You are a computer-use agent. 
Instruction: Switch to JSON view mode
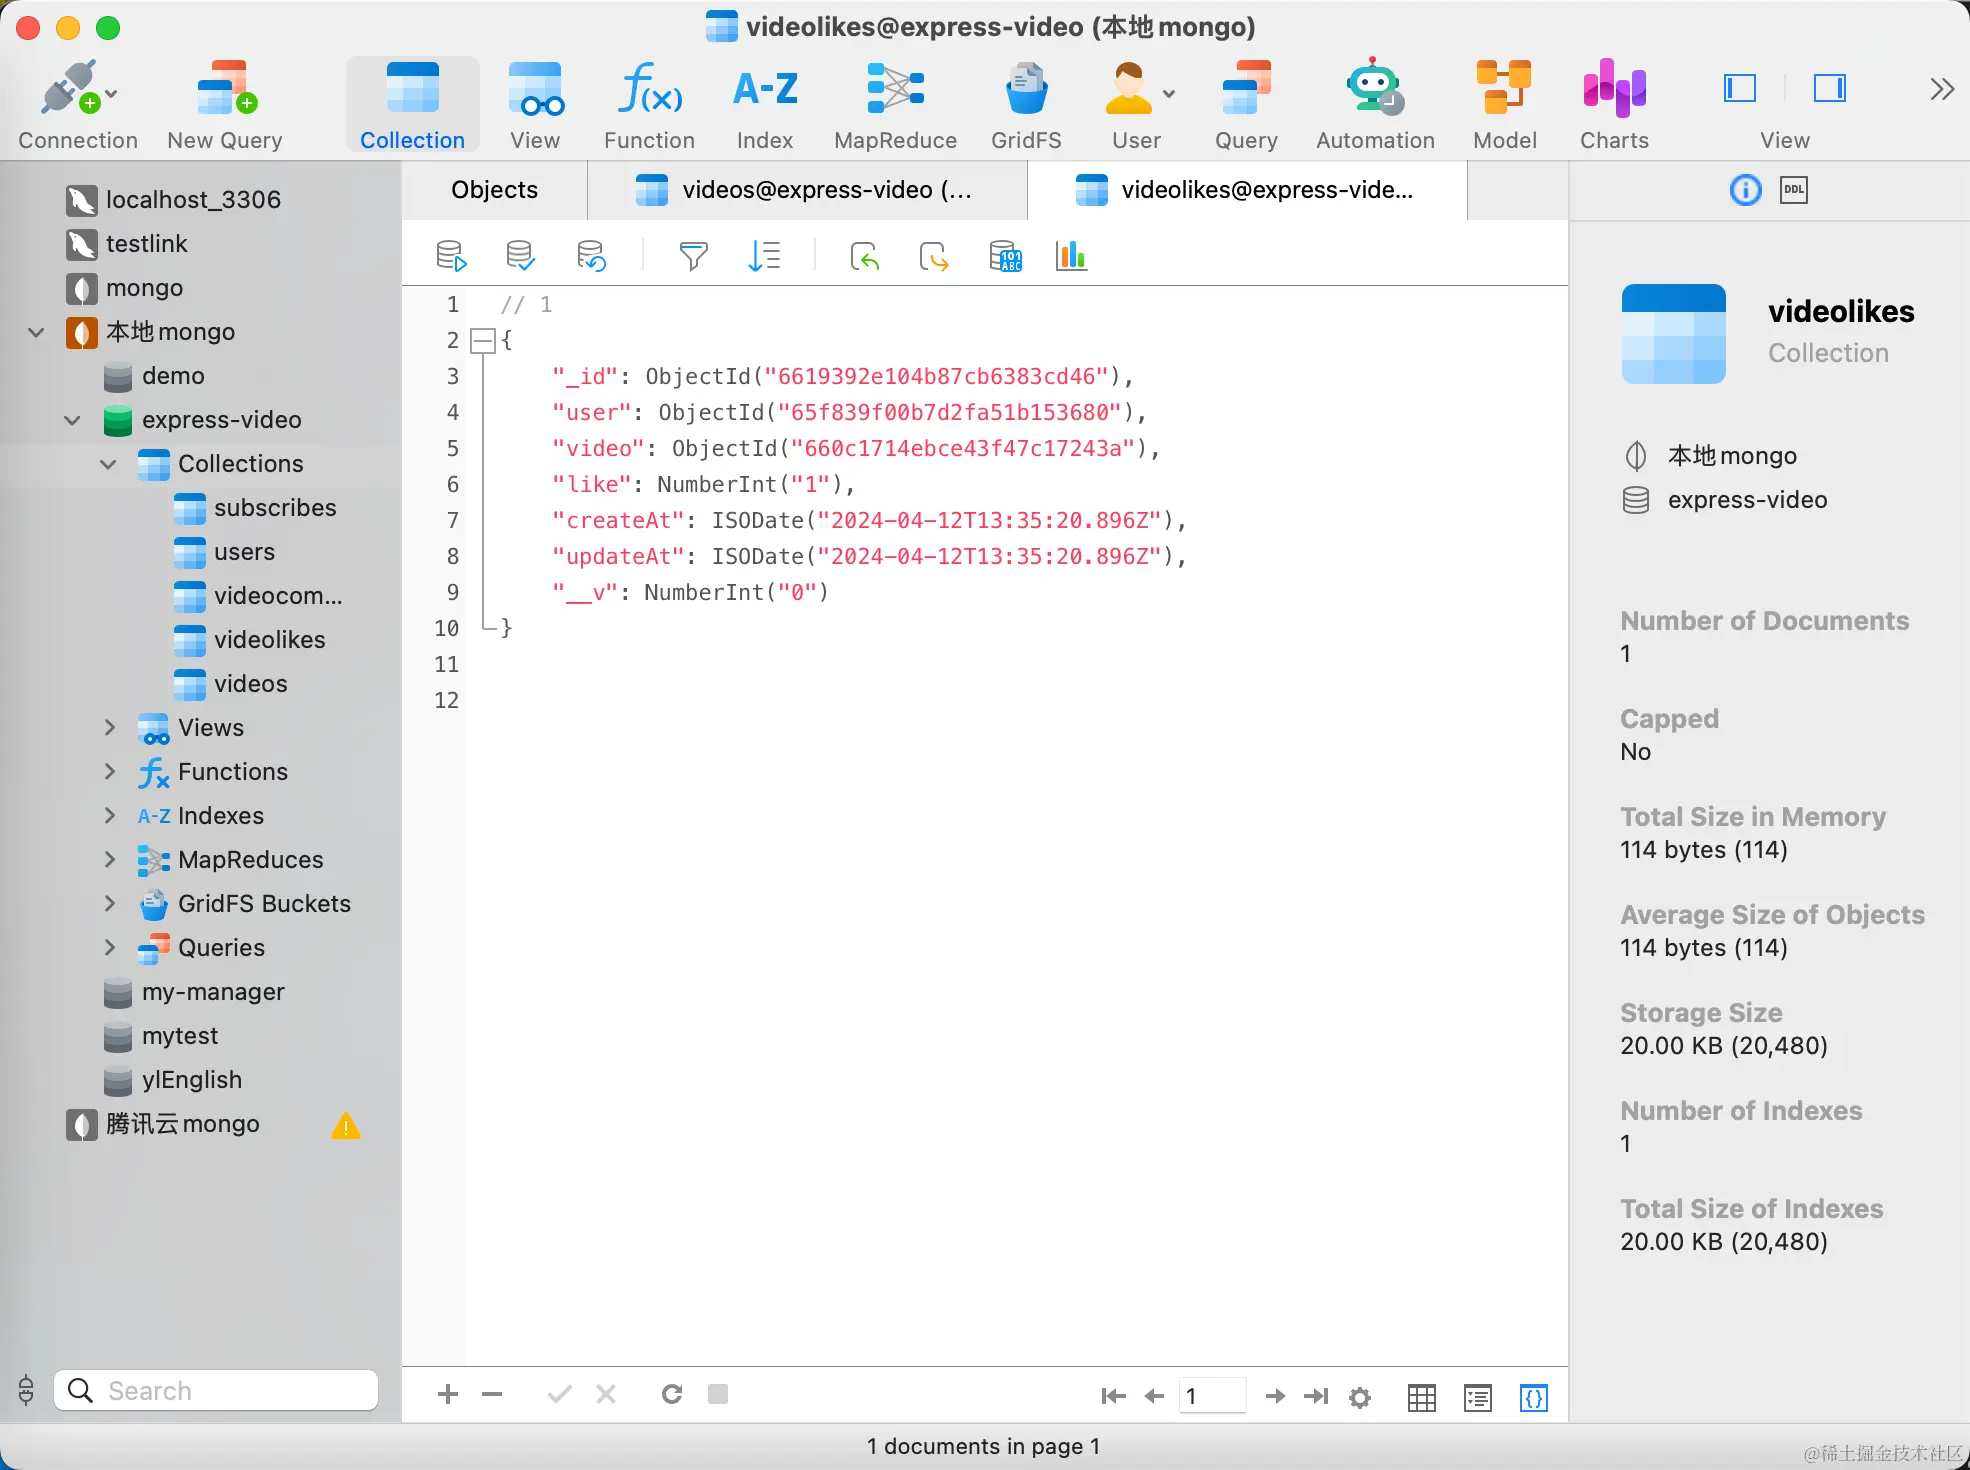pyautogui.click(x=1533, y=1397)
